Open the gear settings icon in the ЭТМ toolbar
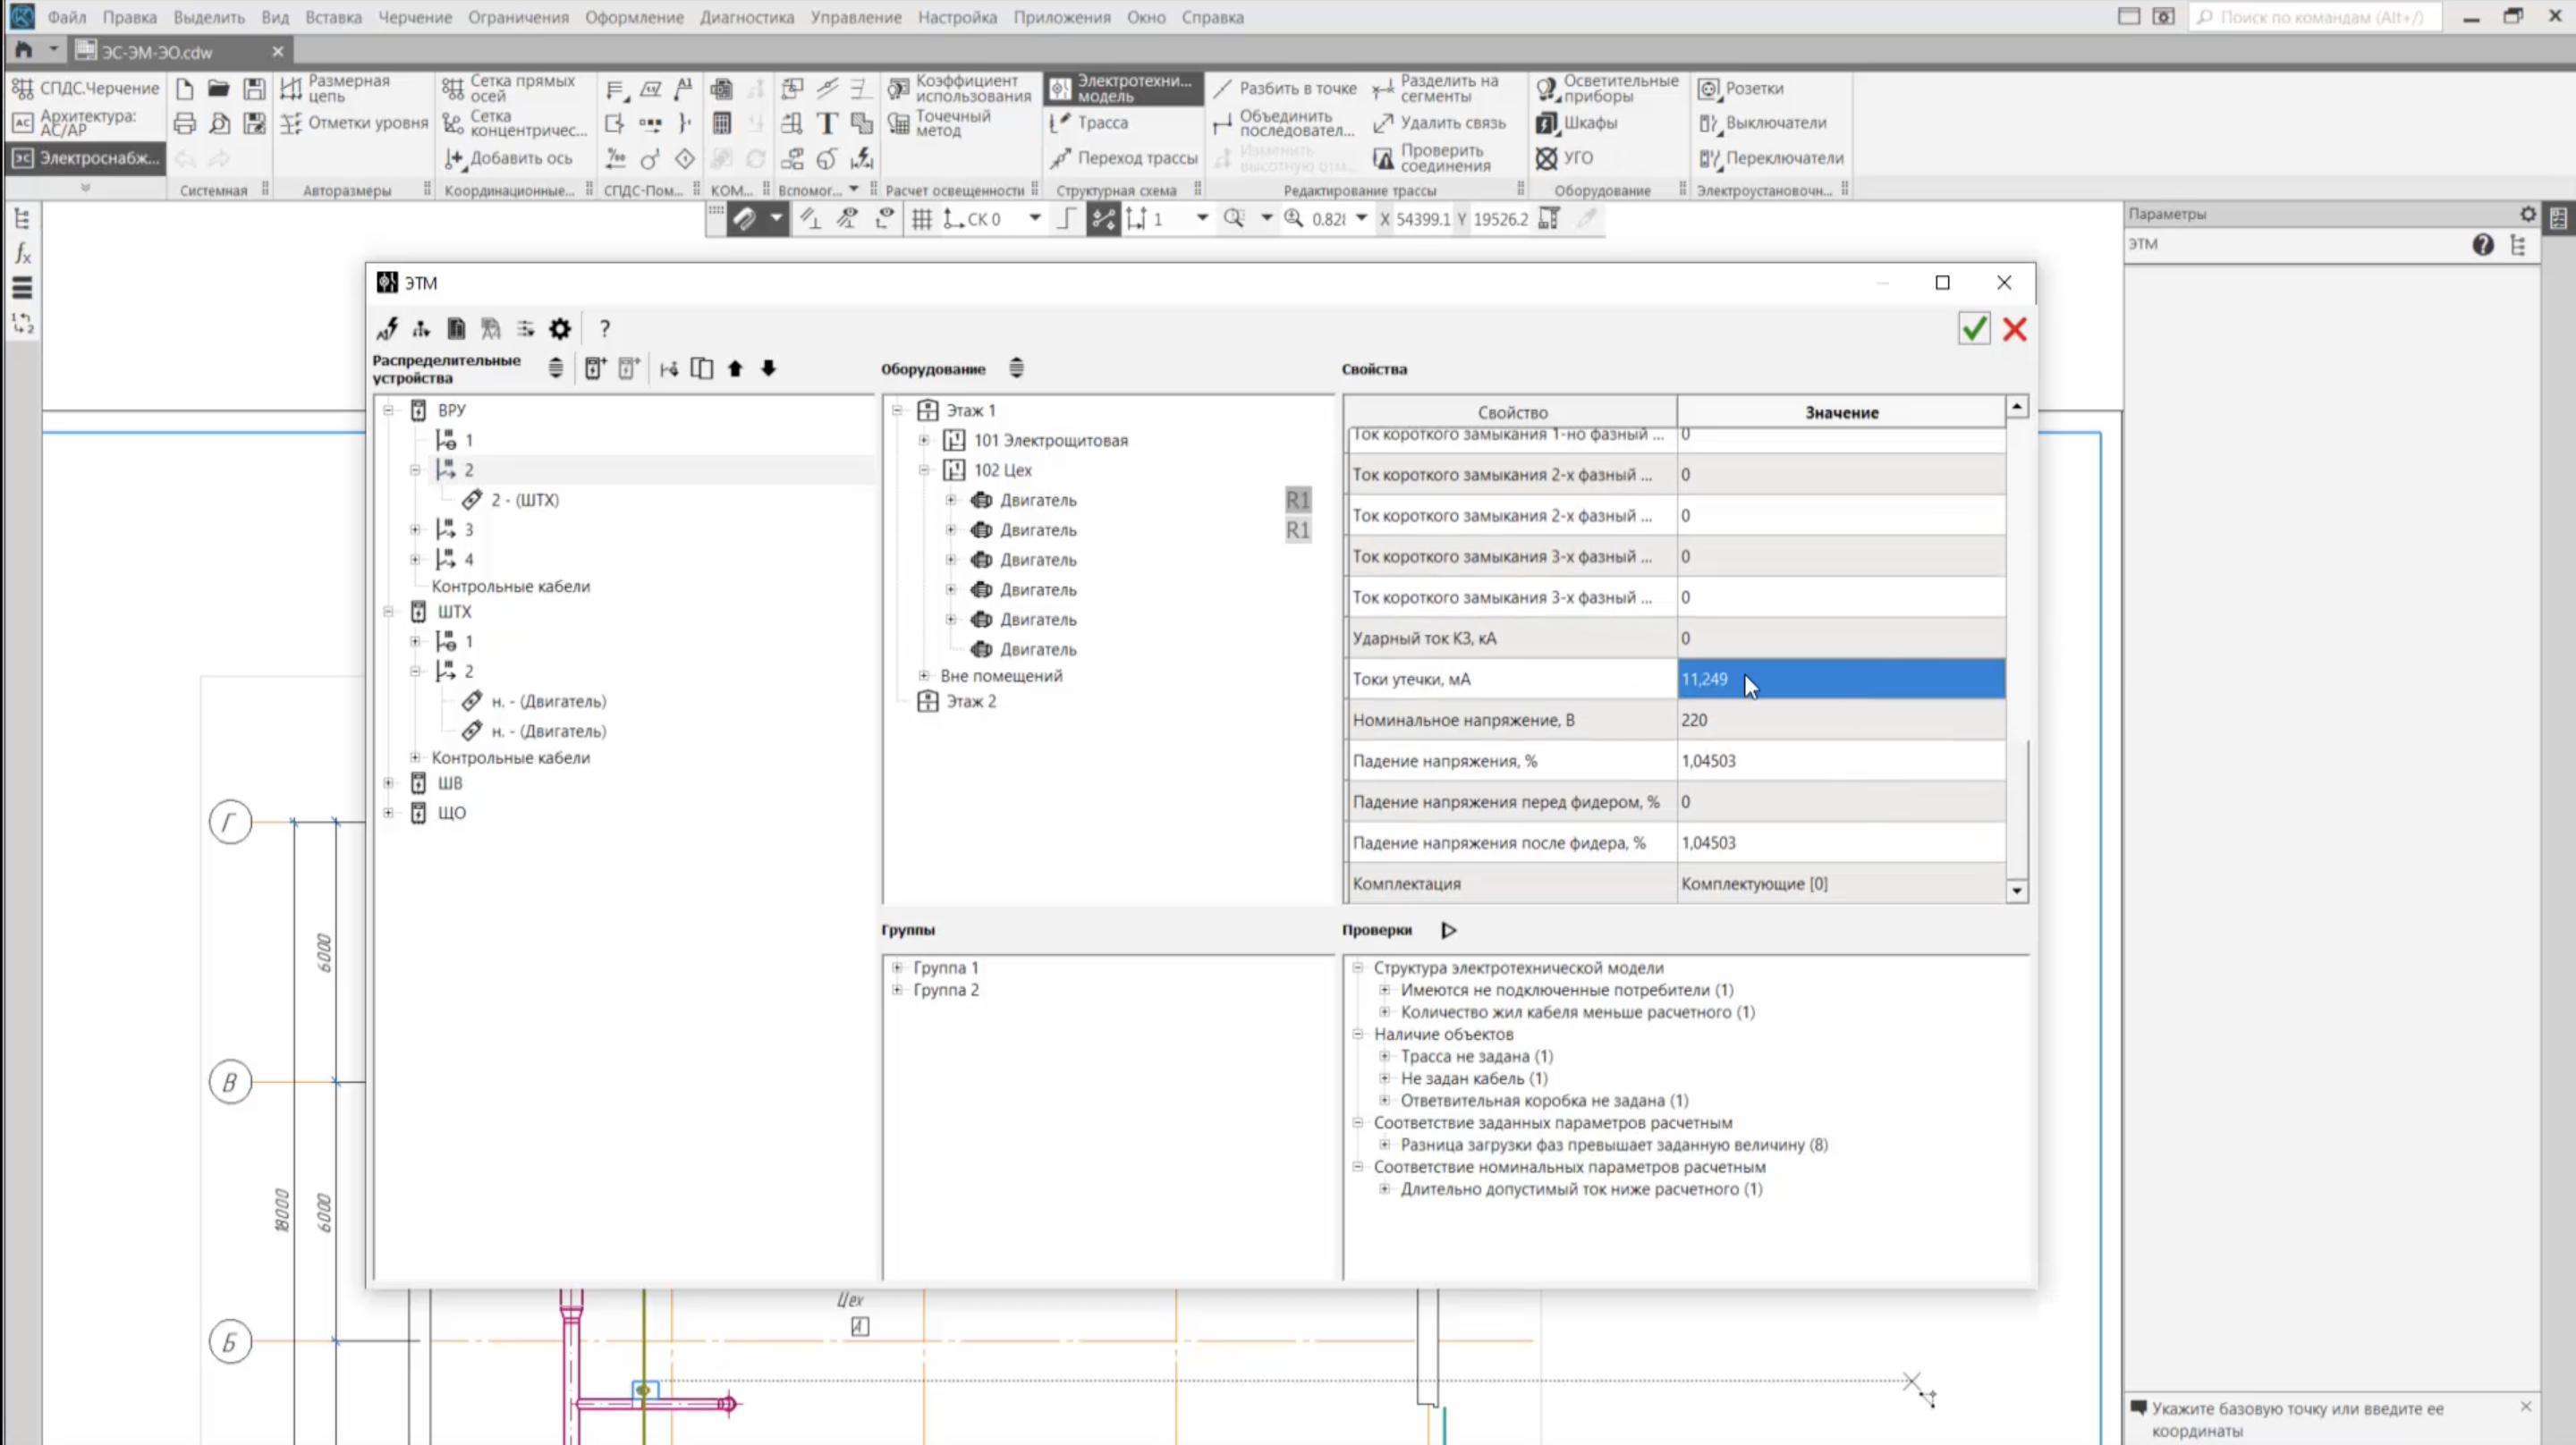This screenshot has width=2576, height=1445. (560, 329)
